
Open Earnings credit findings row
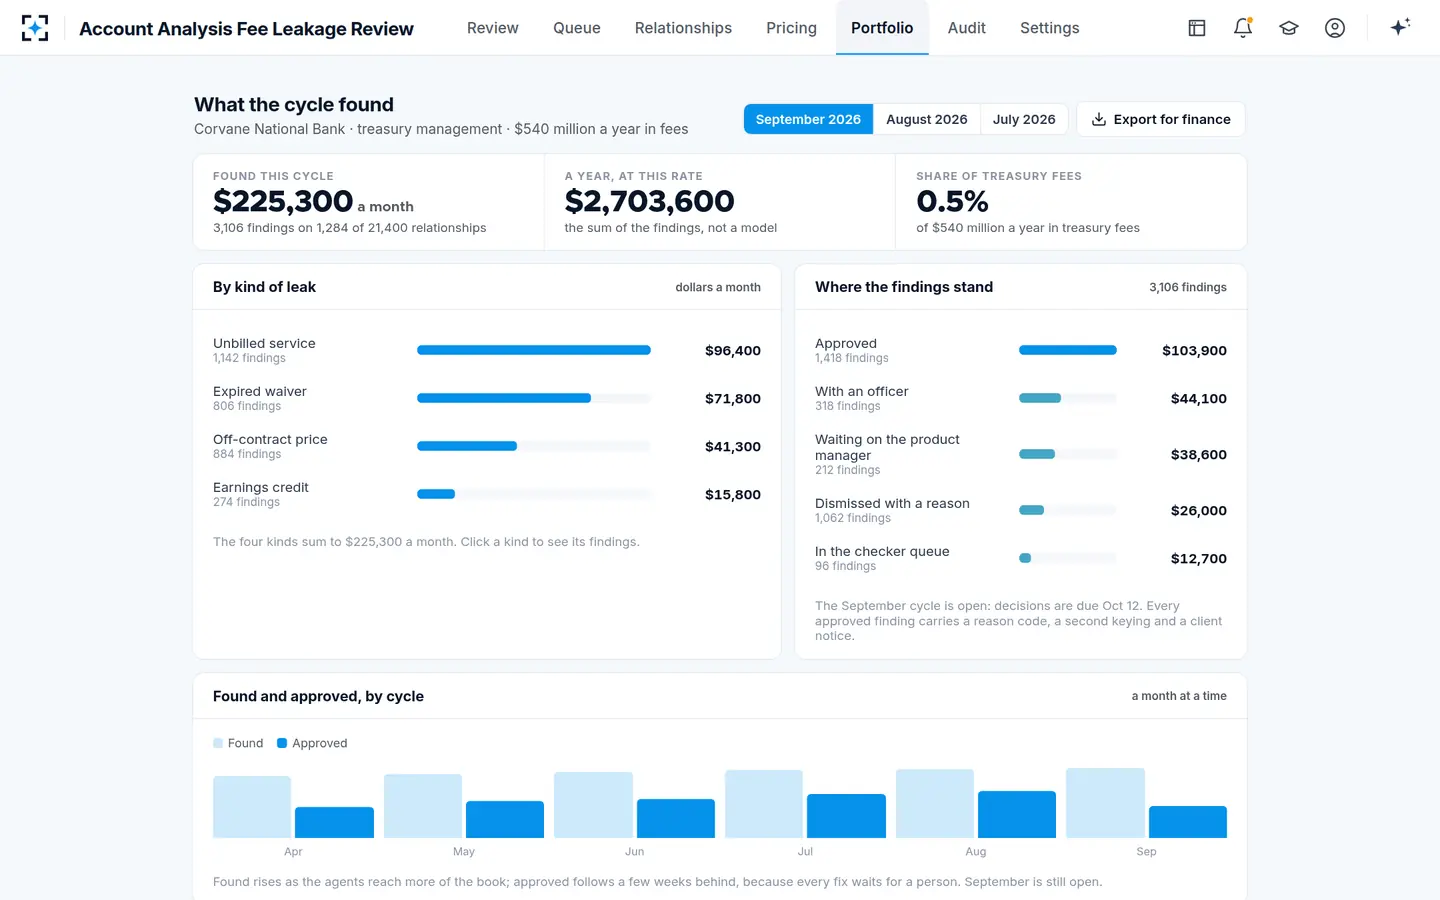pos(487,494)
